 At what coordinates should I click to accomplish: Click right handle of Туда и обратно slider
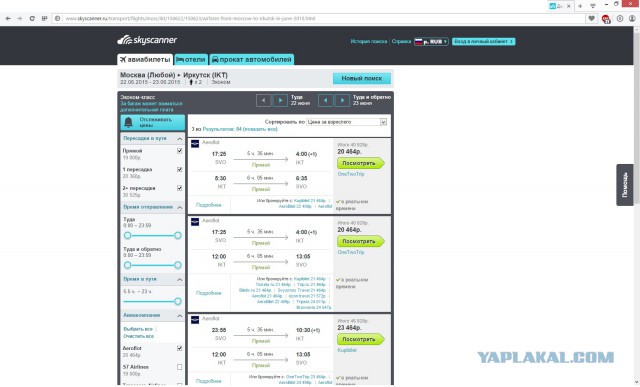[x=178, y=265]
